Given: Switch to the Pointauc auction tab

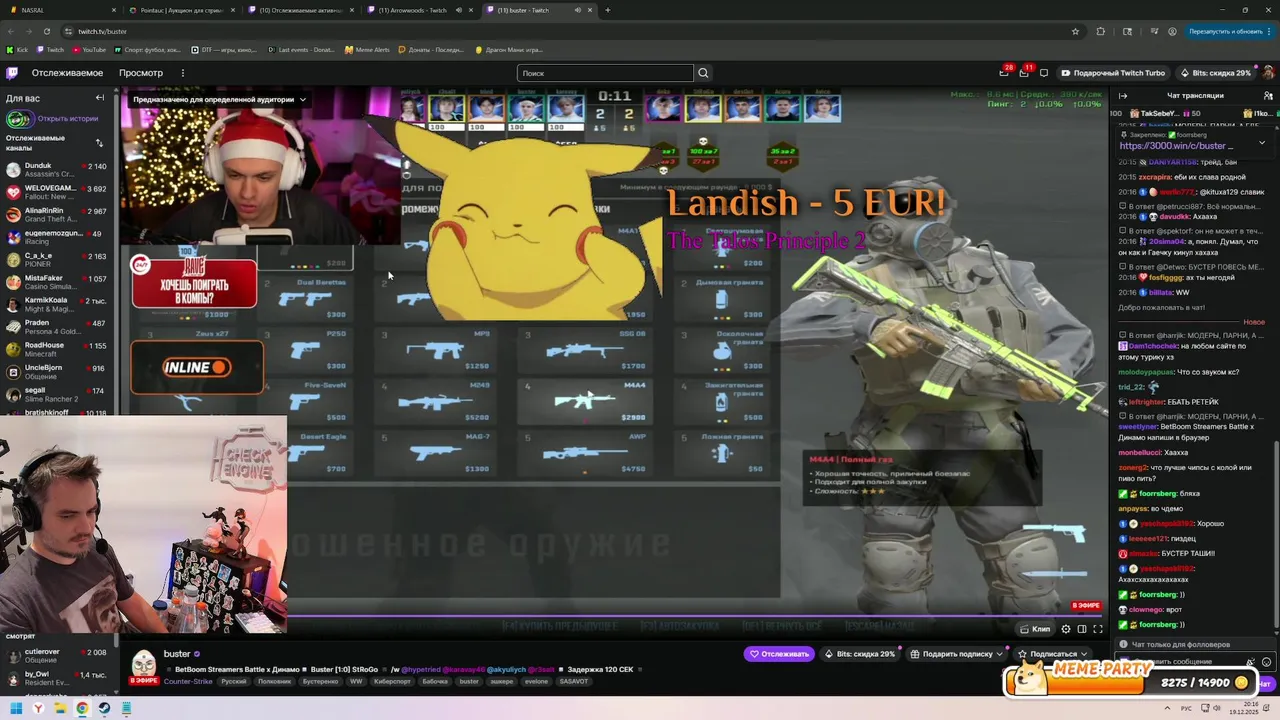Looking at the screenshot, I should pyautogui.click(x=180, y=10).
